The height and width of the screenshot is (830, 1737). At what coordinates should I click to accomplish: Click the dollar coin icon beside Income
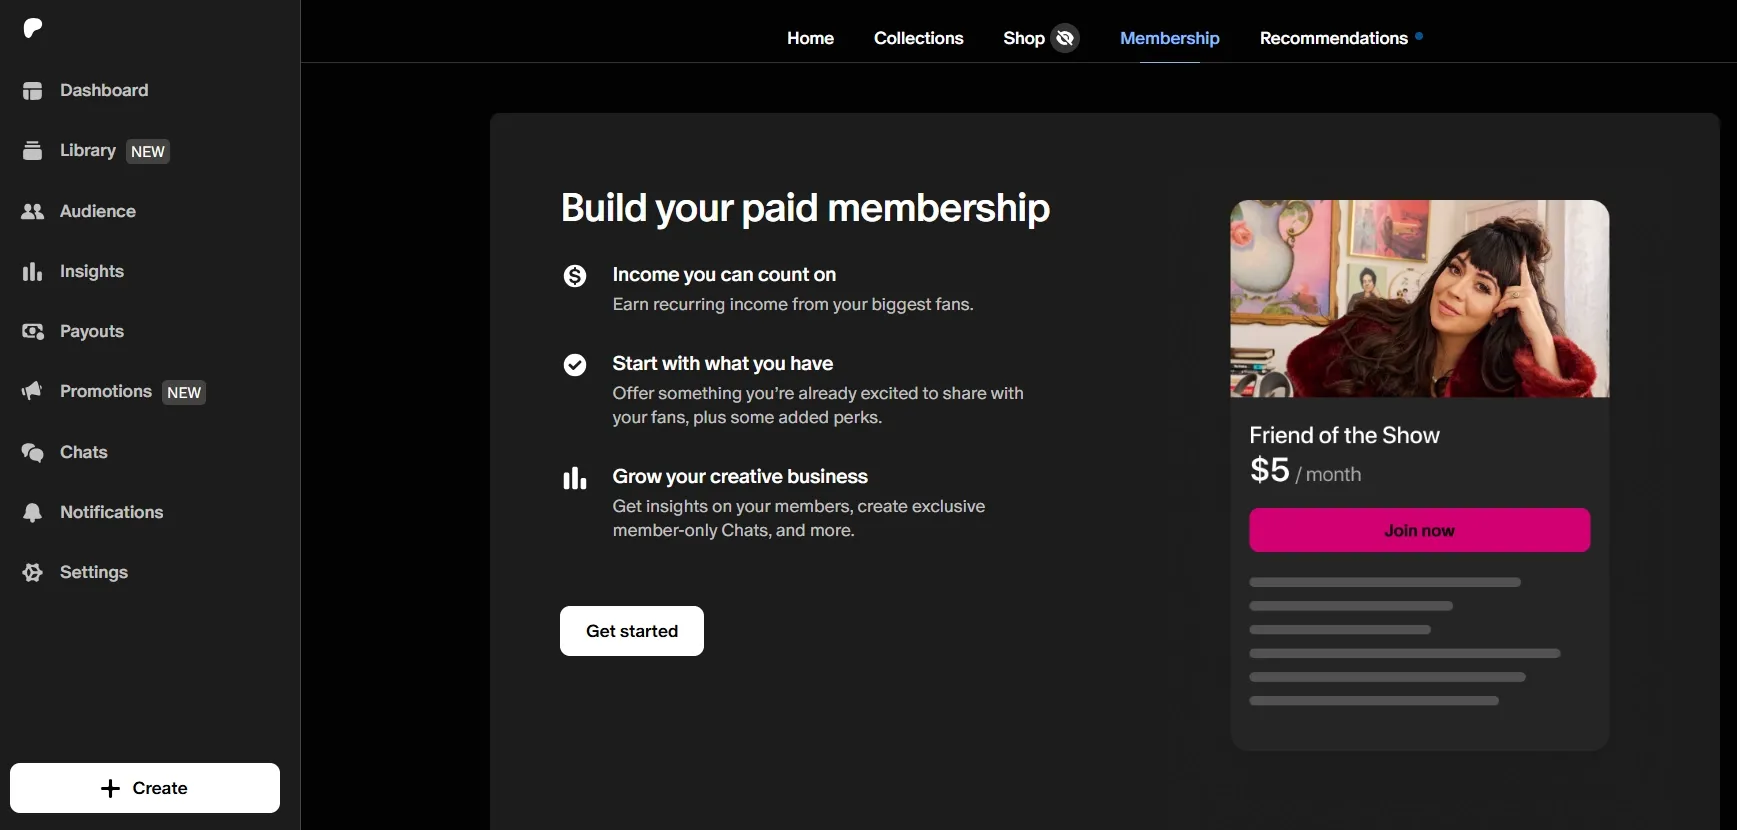(575, 276)
